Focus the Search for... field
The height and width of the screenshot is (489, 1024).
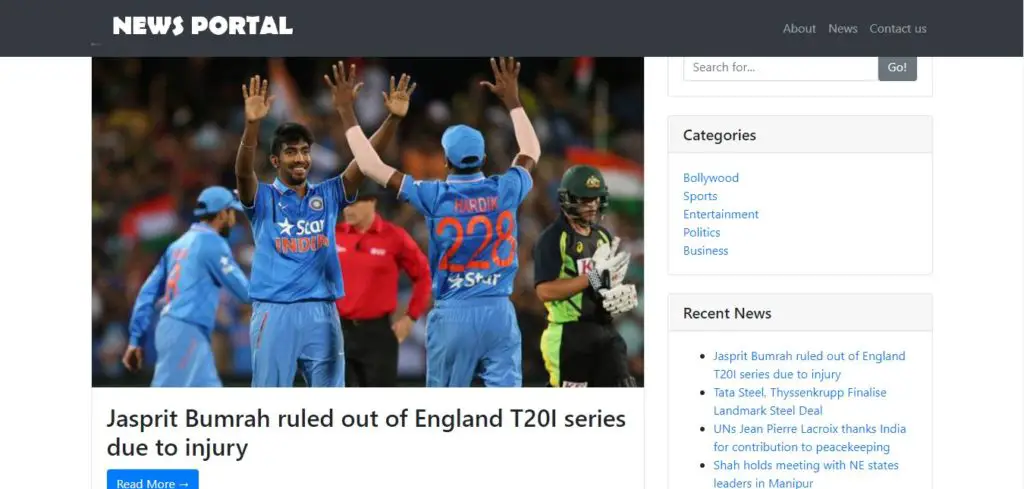point(780,67)
